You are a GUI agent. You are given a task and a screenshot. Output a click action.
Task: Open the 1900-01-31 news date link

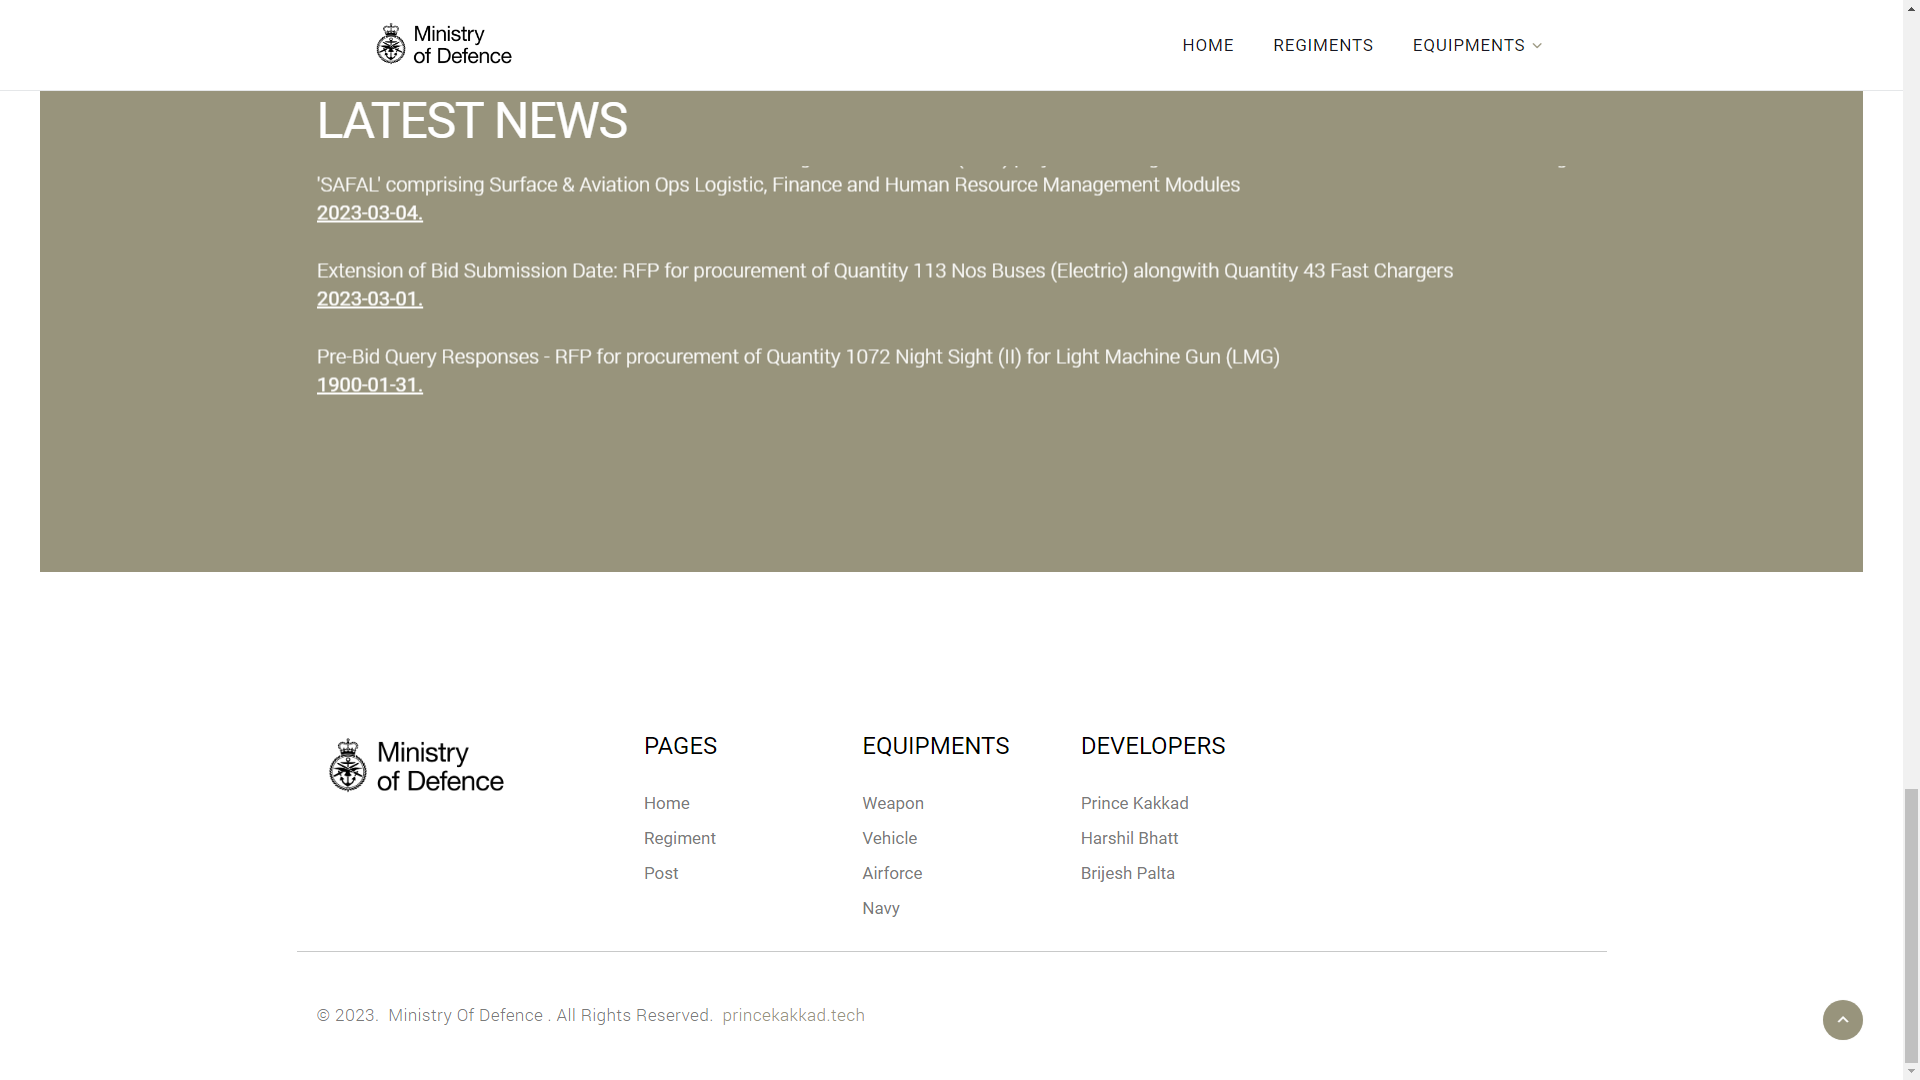click(x=368, y=384)
